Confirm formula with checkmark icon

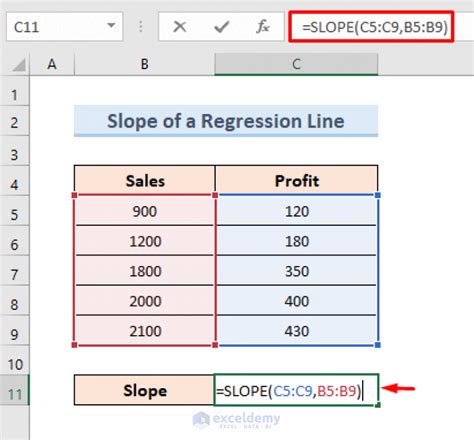coord(222,27)
